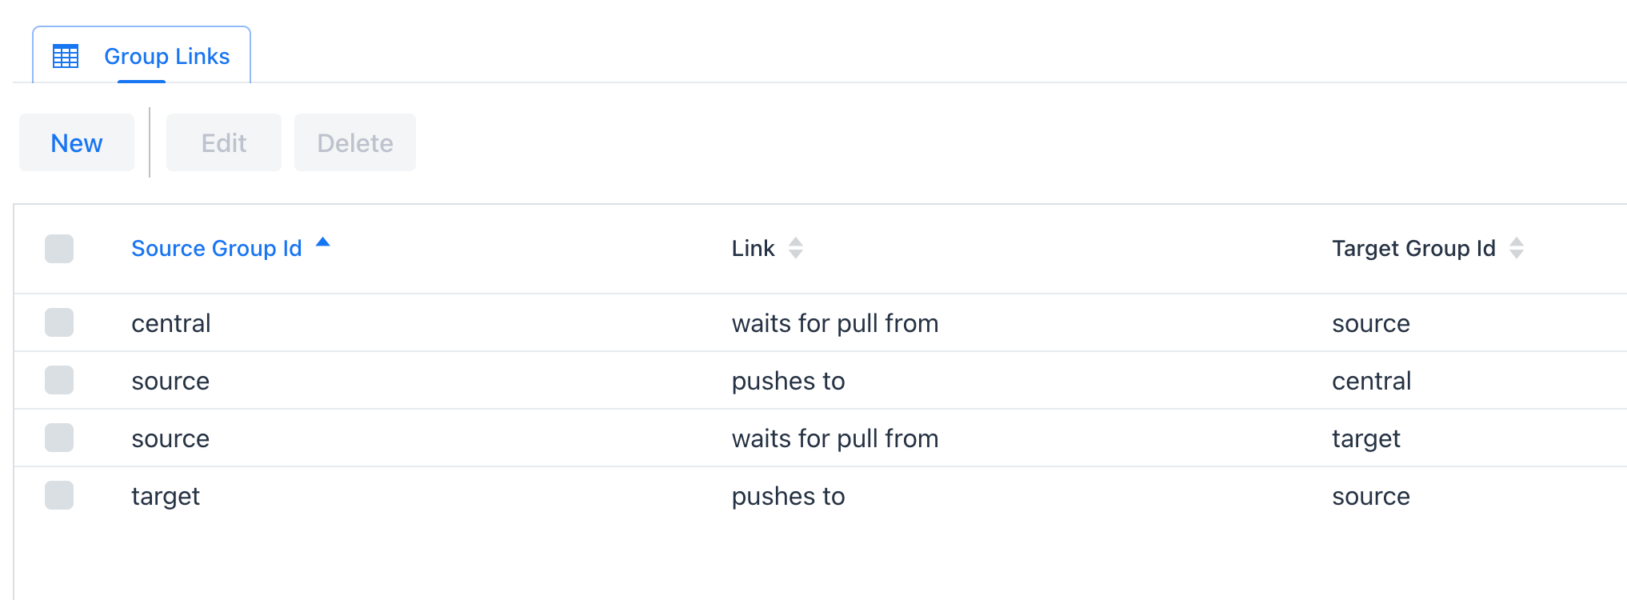1627x600 pixels.
Task: Click the ascending sort arrow on Source Group Id
Action: coord(322,241)
